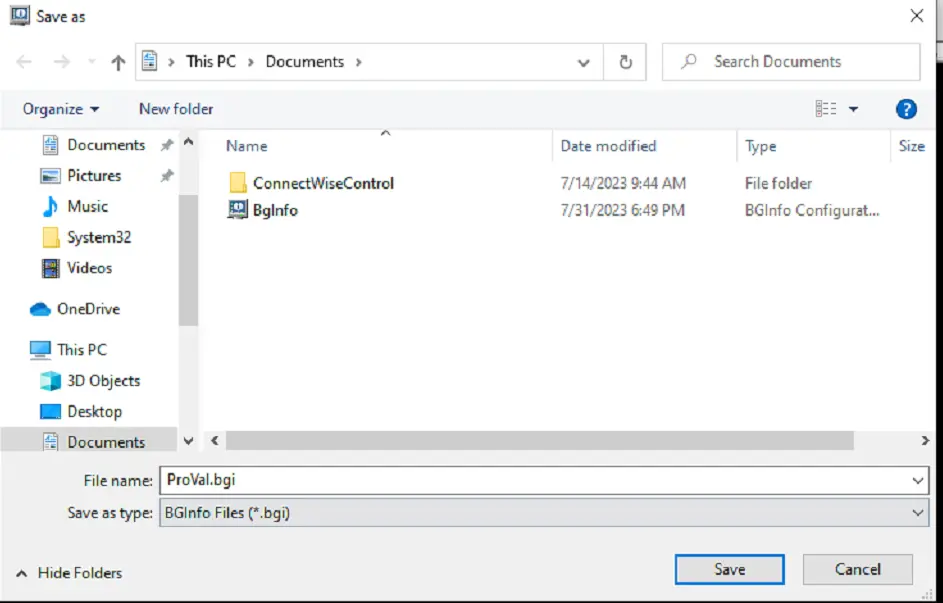Screen dimensions: 943x603
Task: Open the Organize menu
Action: click(x=61, y=109)
